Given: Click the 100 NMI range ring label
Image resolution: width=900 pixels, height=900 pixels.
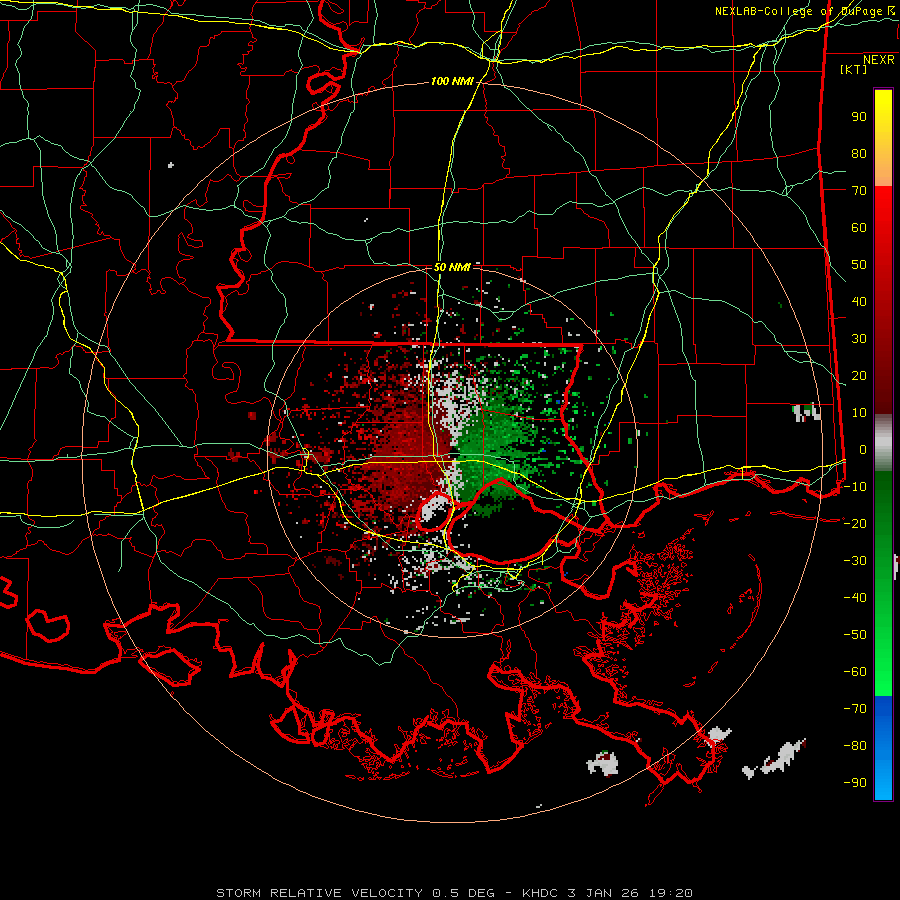Looking at the screenshot, I should [452, 82].
